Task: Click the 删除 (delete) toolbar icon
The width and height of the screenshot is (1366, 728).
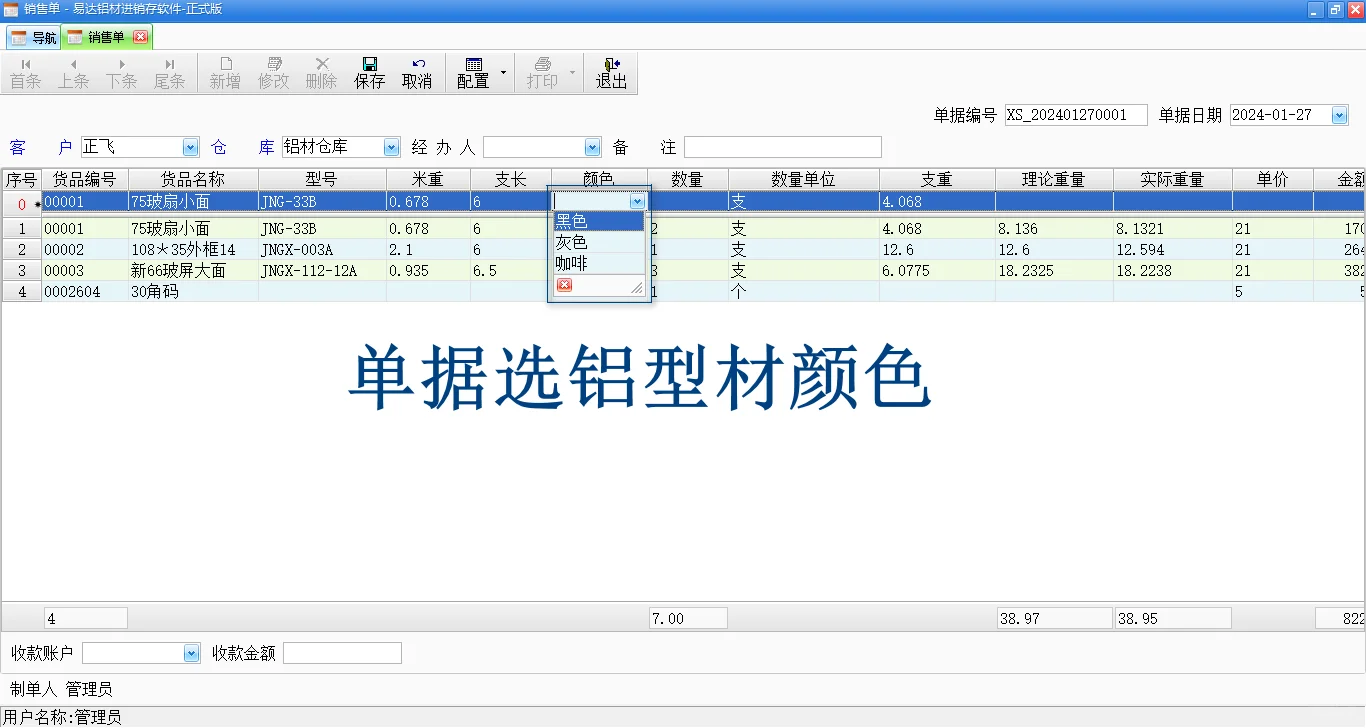Action: tap(321, 72)
